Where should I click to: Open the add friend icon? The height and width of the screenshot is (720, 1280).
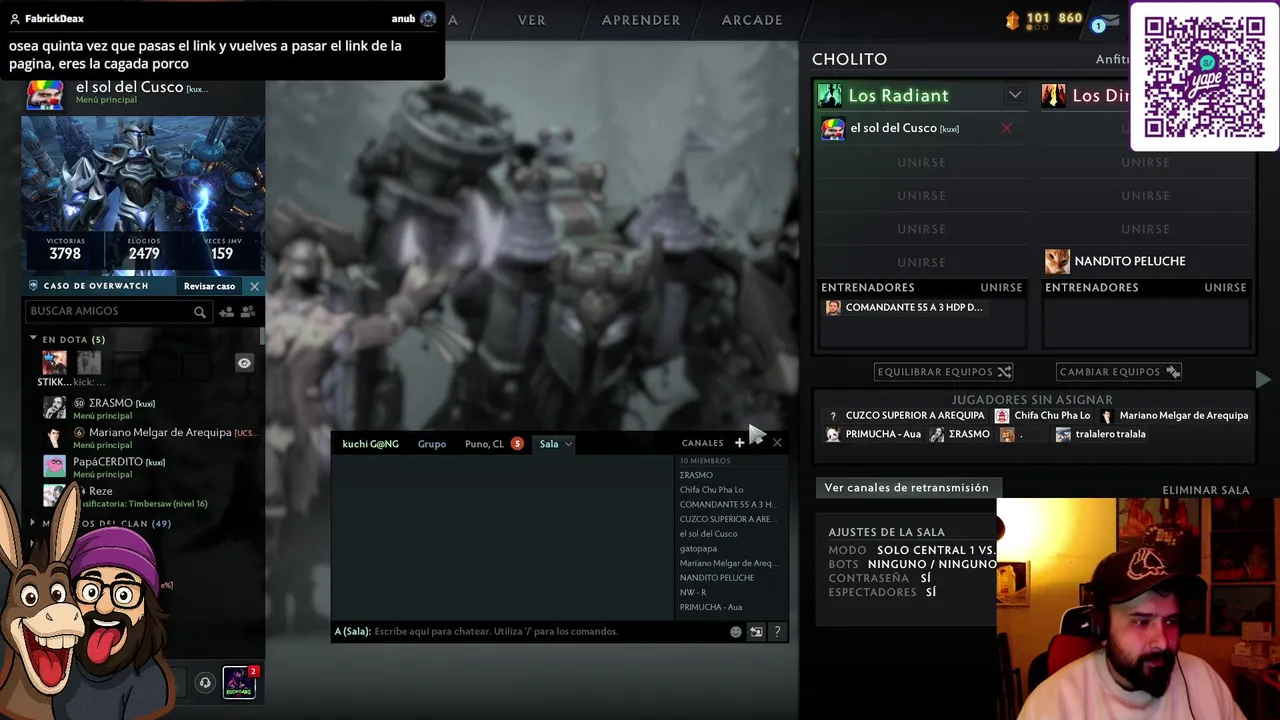226,312
